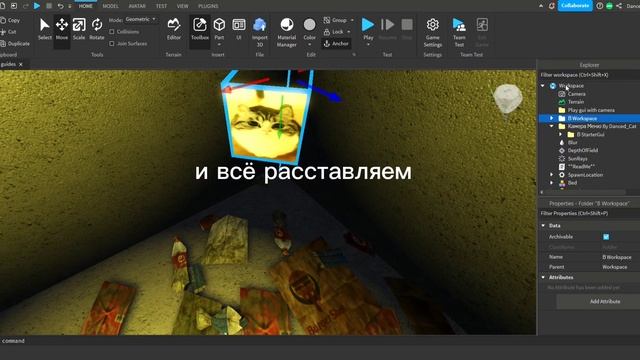
Task: Click the Collaborate button
Action: tap(575, 6)
